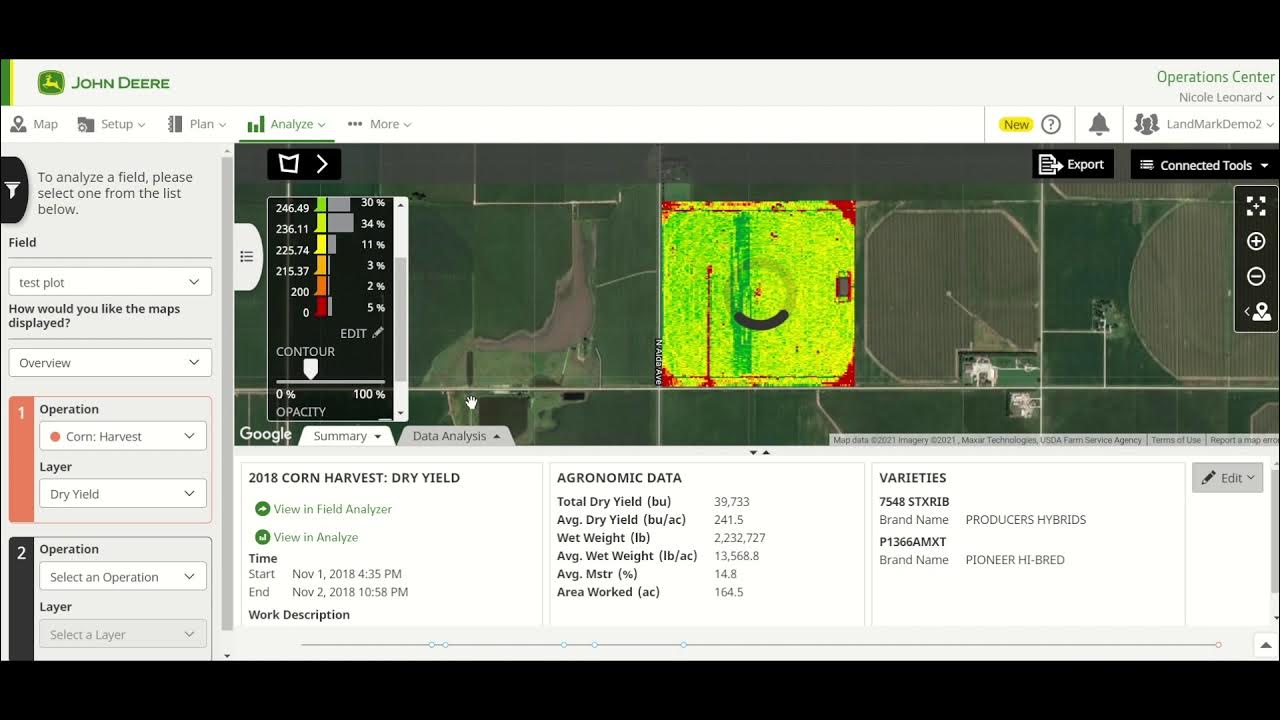
Task: Open the Corn: Harvest operation dropdown
Action: click(122, 436)
